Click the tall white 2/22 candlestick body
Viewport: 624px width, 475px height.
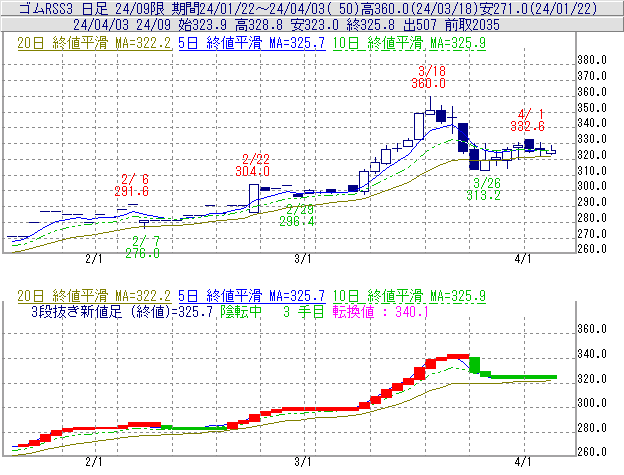(x=254, y=198)
